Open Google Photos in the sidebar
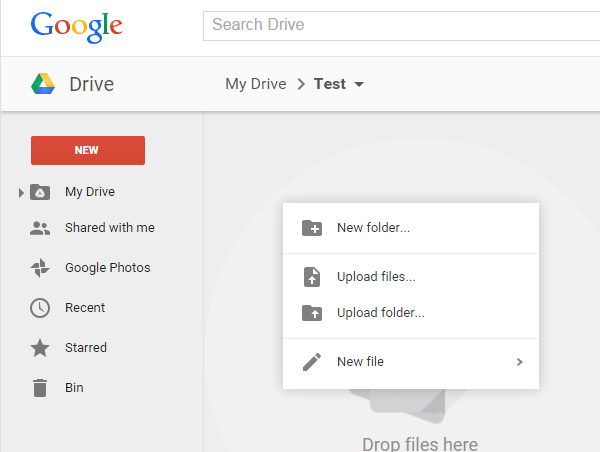This screenshot has width=600, height=452. coord(108,268)
